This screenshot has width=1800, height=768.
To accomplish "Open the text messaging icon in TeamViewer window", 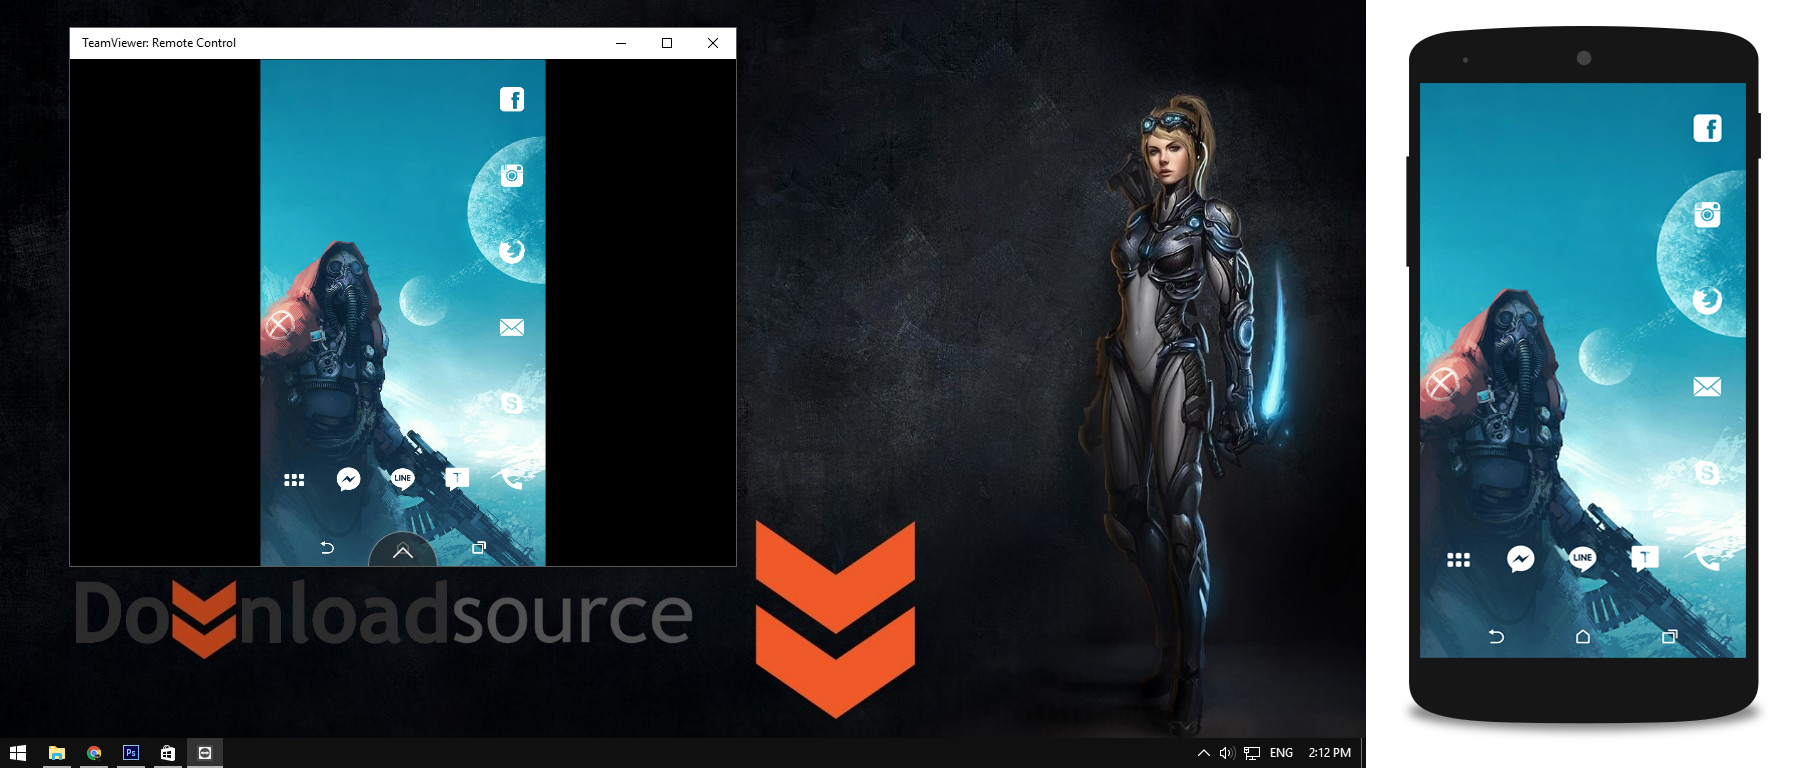I will 457,479.
